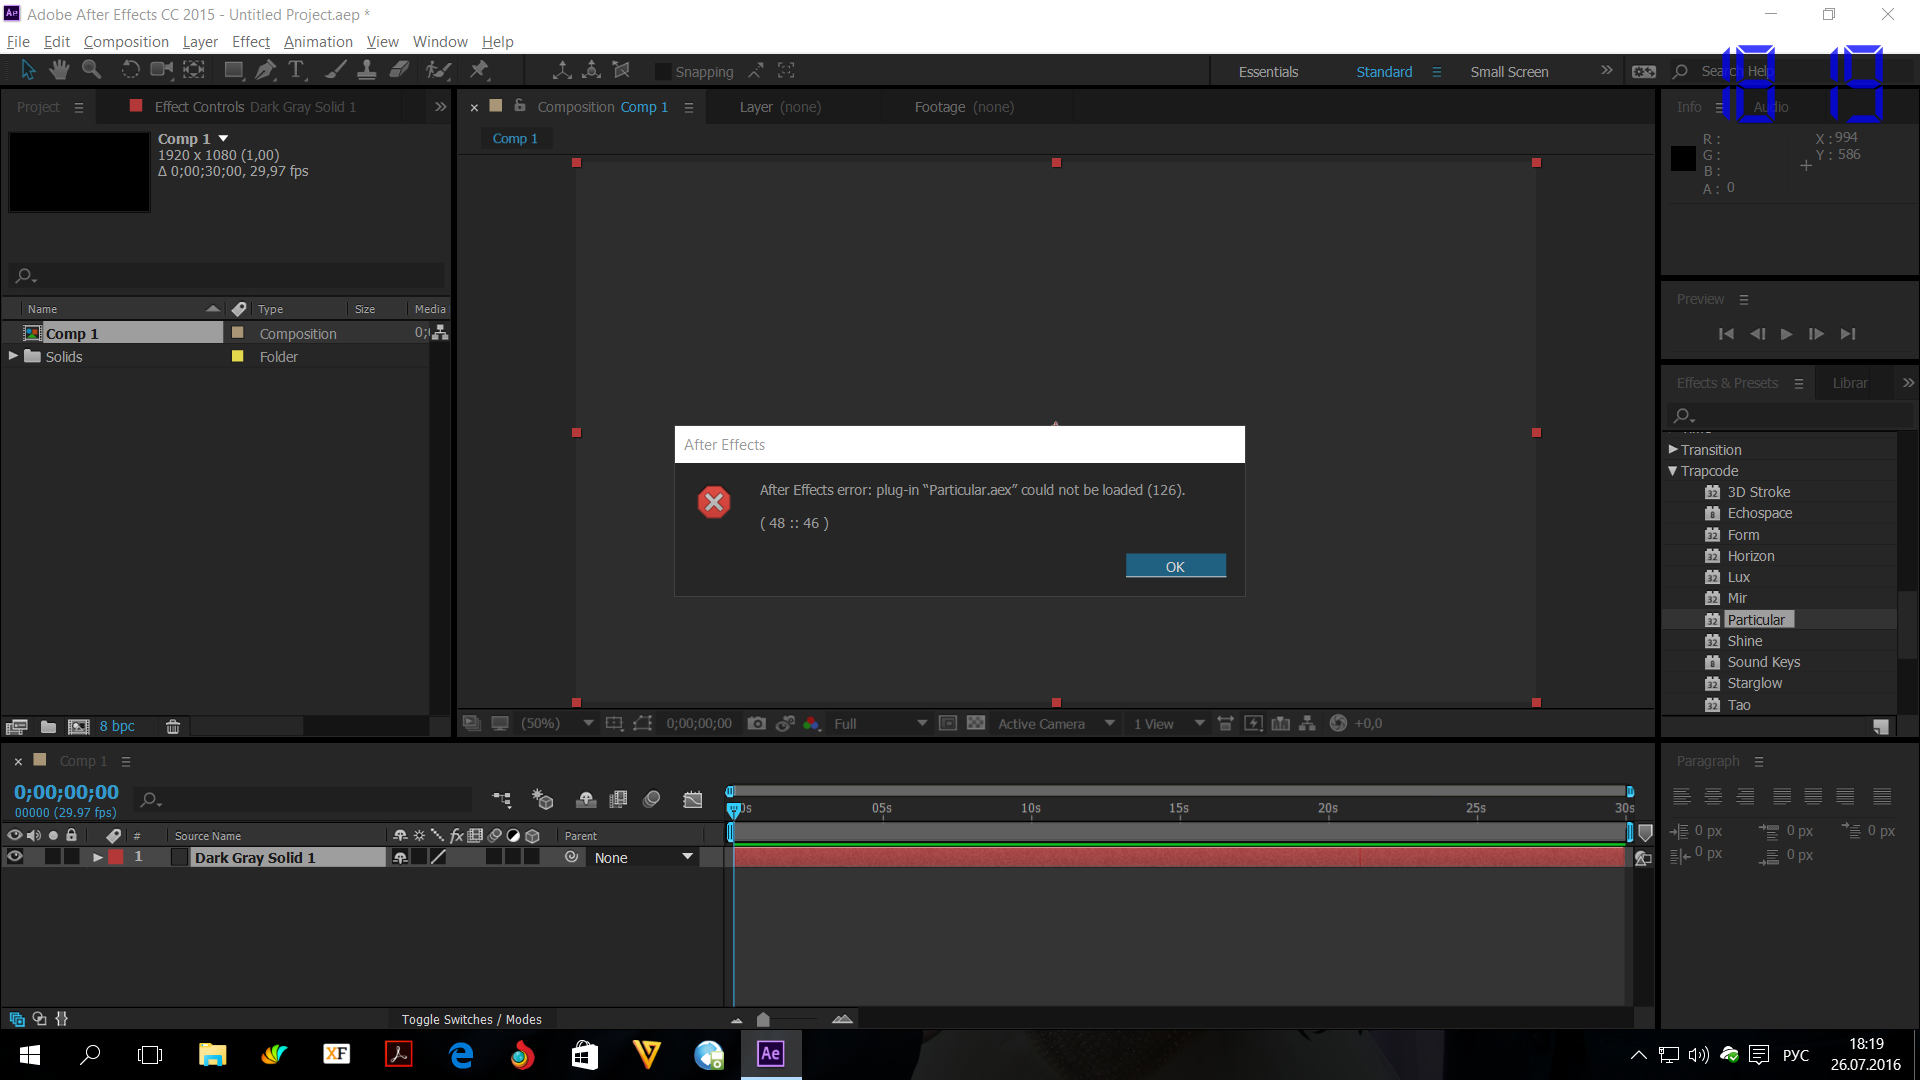
Task: Select the Brush tool
Action: (336, 70)
